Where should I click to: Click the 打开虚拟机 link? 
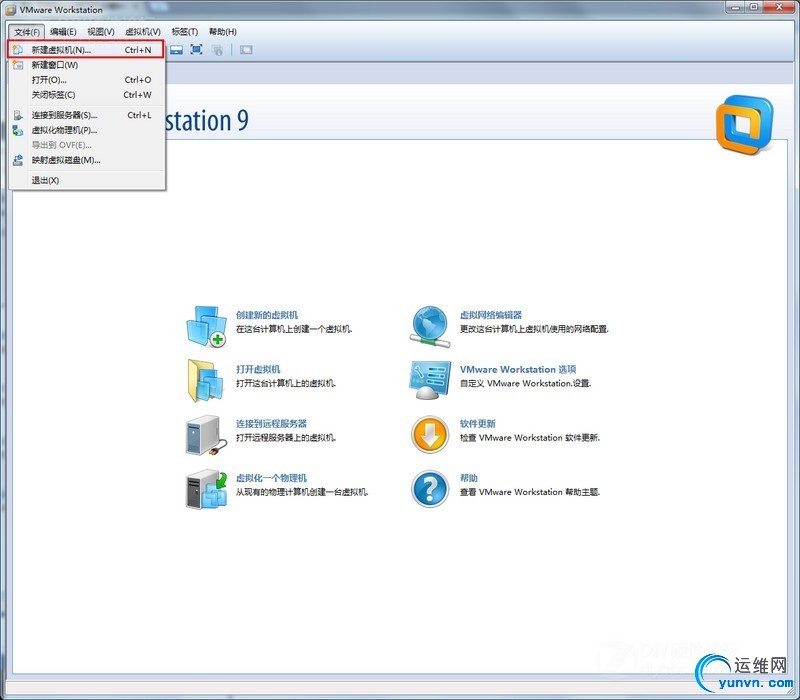pyautogui.click(x=258, y=369)
